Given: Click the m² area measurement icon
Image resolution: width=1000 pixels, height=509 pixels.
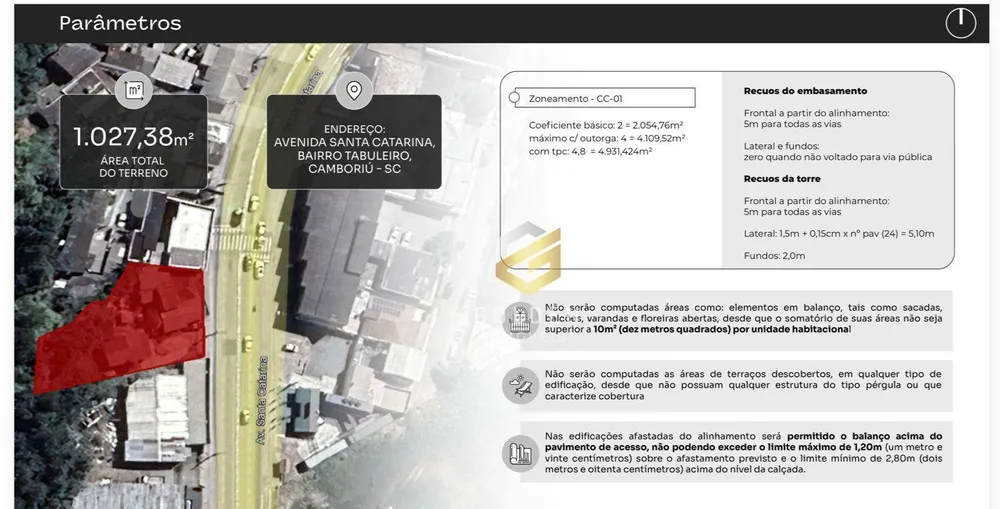Looking at the screenshot, I should tap(134, 91).
